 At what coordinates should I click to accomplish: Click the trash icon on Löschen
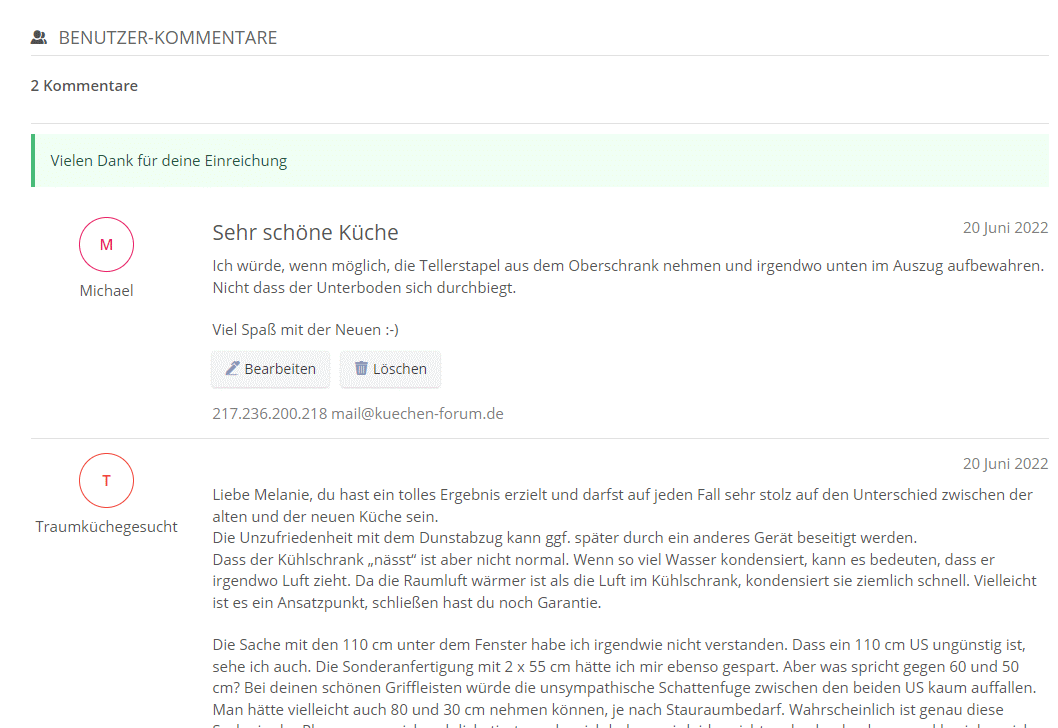[361, 369]
